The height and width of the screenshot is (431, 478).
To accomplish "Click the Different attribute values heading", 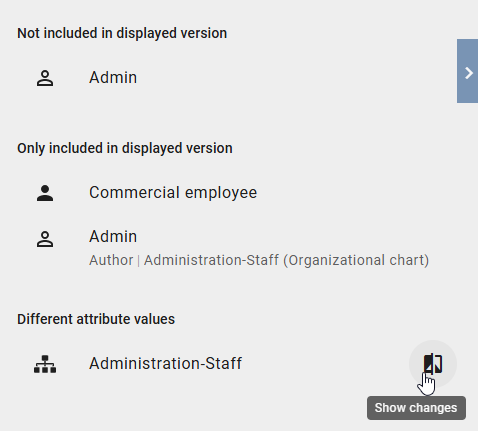I will click(96, 319).
